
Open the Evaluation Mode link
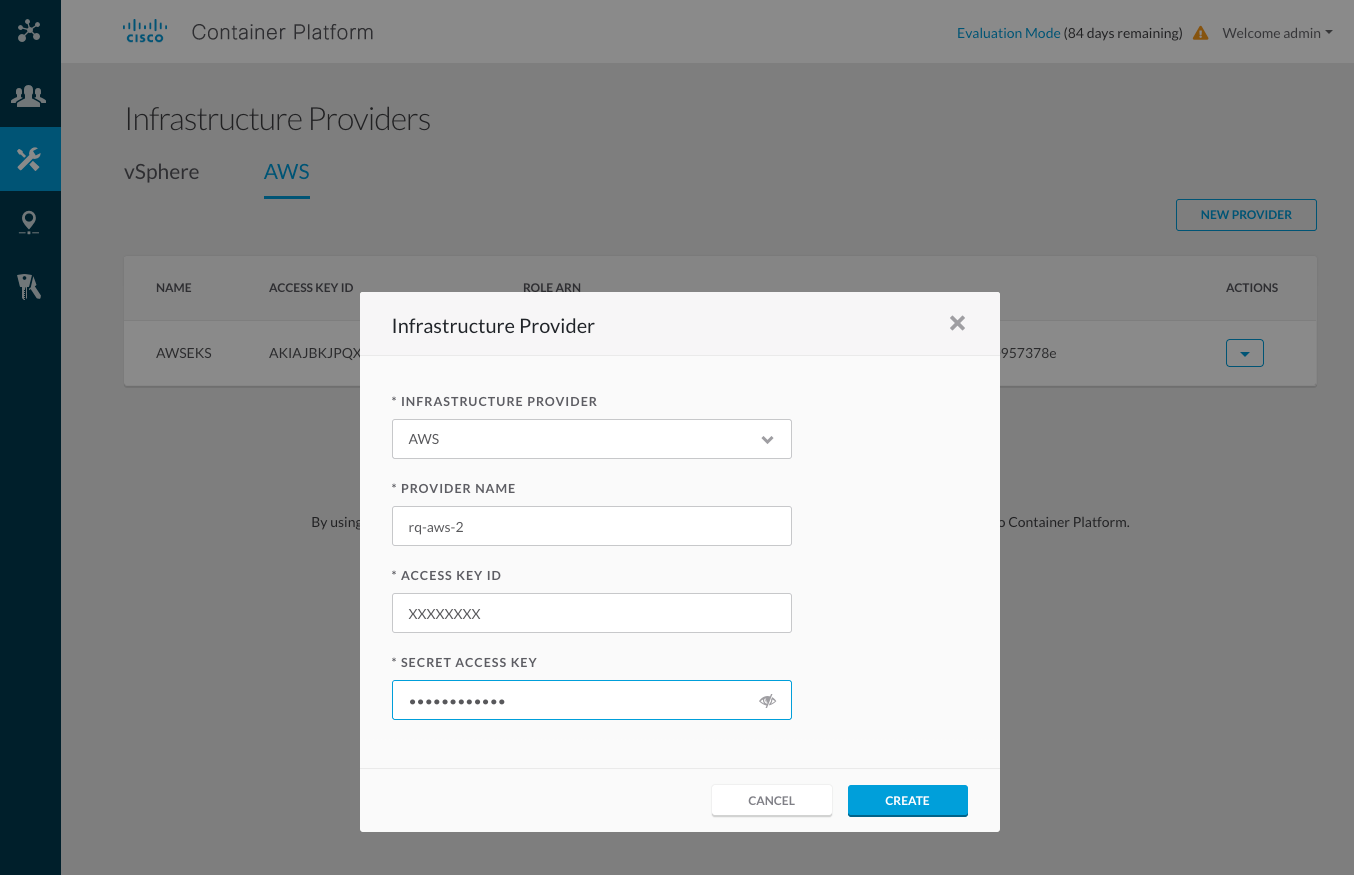pos(1008,32)
